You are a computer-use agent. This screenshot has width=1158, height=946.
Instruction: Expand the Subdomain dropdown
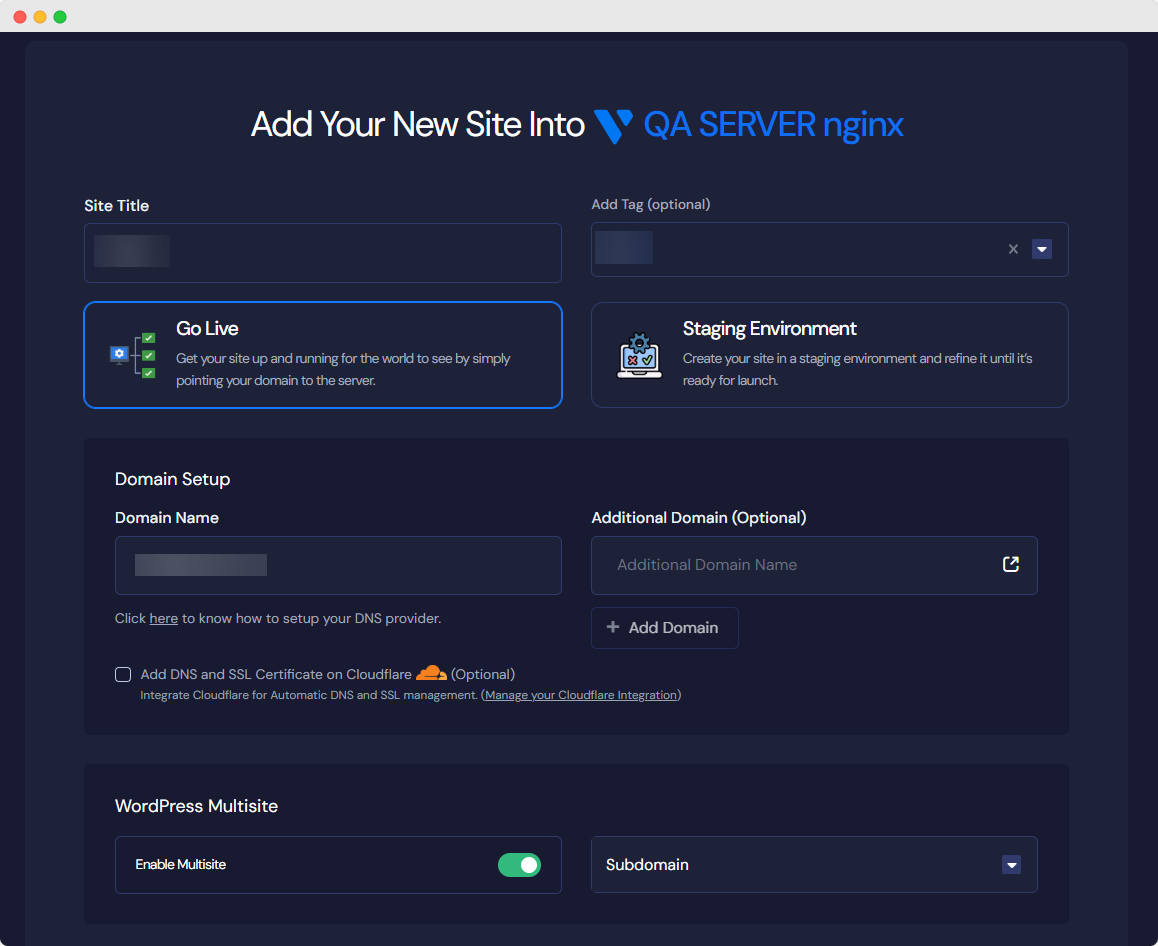[1011, 864]
